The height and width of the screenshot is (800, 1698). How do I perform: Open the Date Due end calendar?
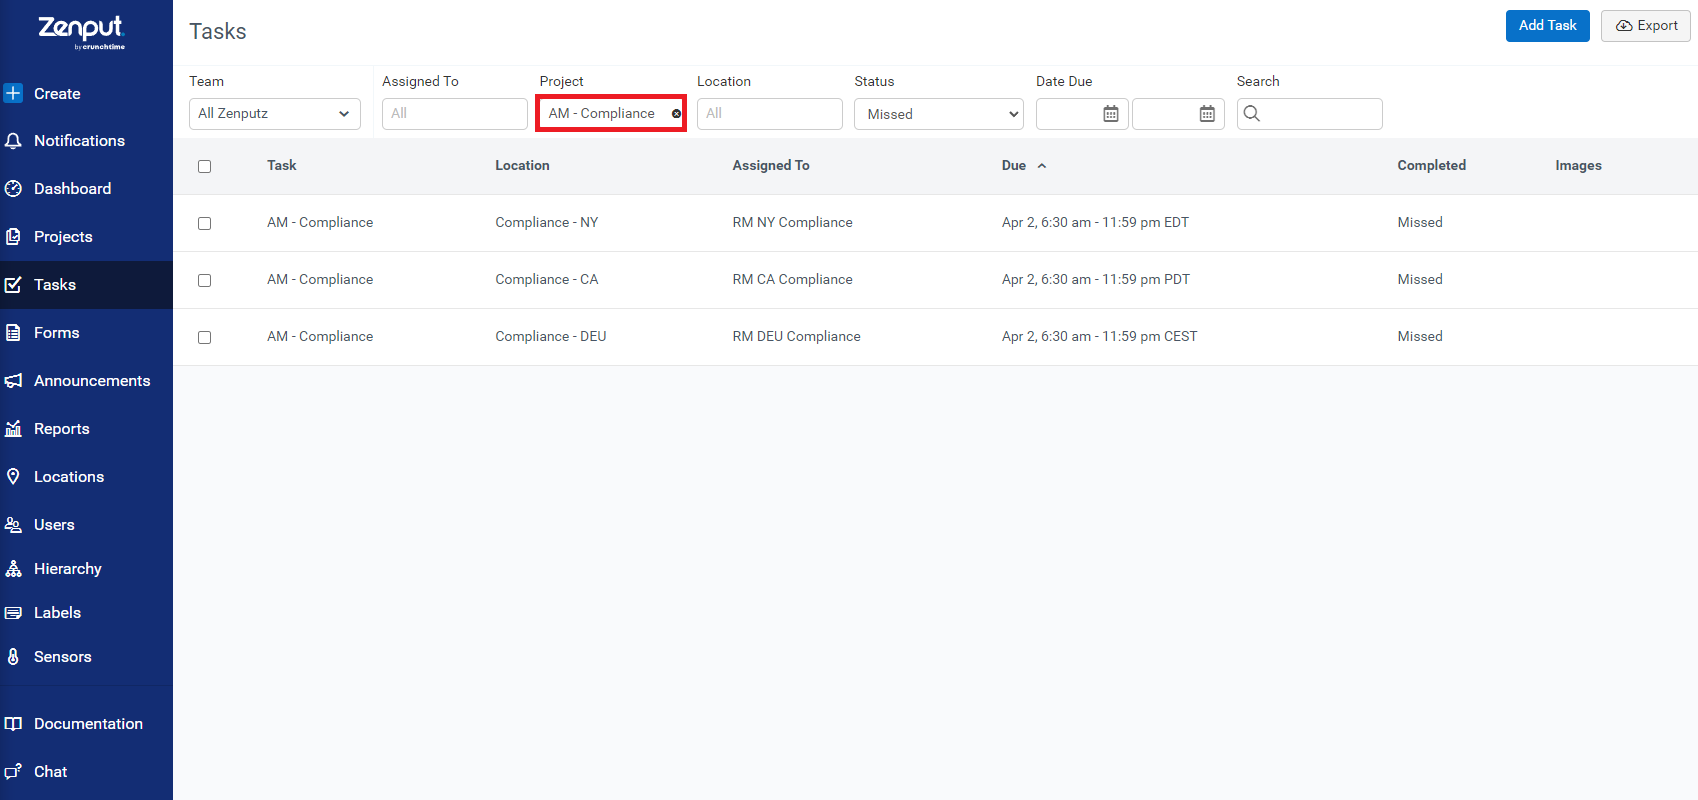[x=1207, y=114]
